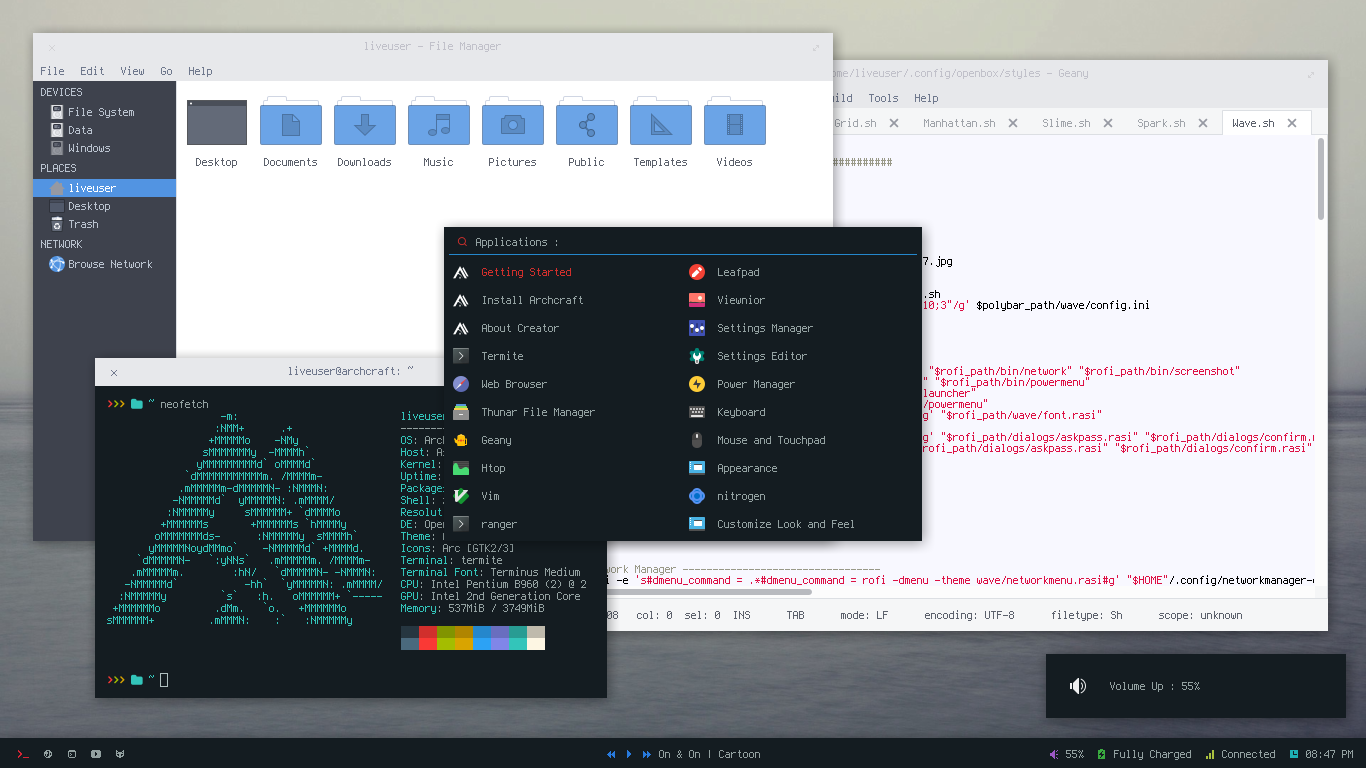
Task: Open About Creator in the launcher
Action: 564,328
